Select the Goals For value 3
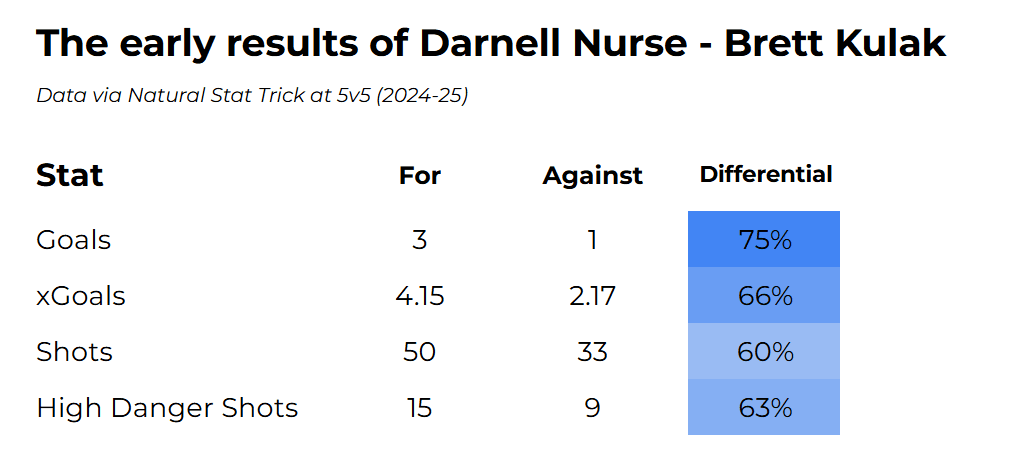Image resolution: width=1024 pixels, height=459 pixels. point(420,240)
